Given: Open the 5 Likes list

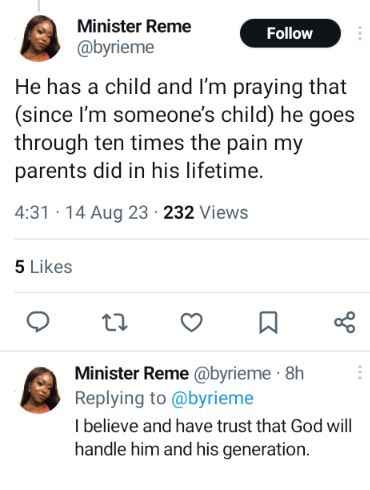Looking at the screenshot, I should (43, 267).
